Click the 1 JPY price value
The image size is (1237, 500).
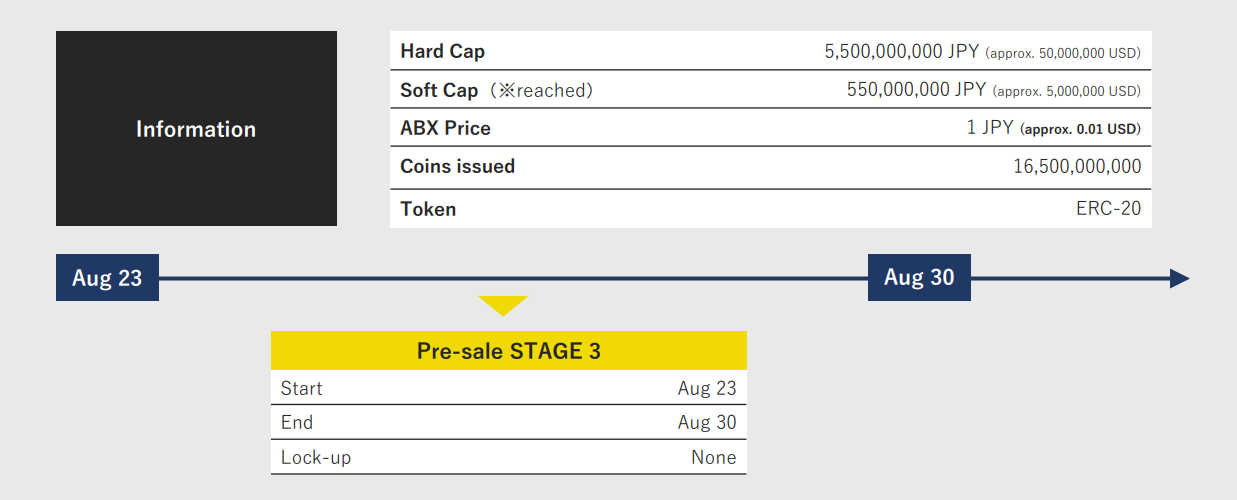990,128
